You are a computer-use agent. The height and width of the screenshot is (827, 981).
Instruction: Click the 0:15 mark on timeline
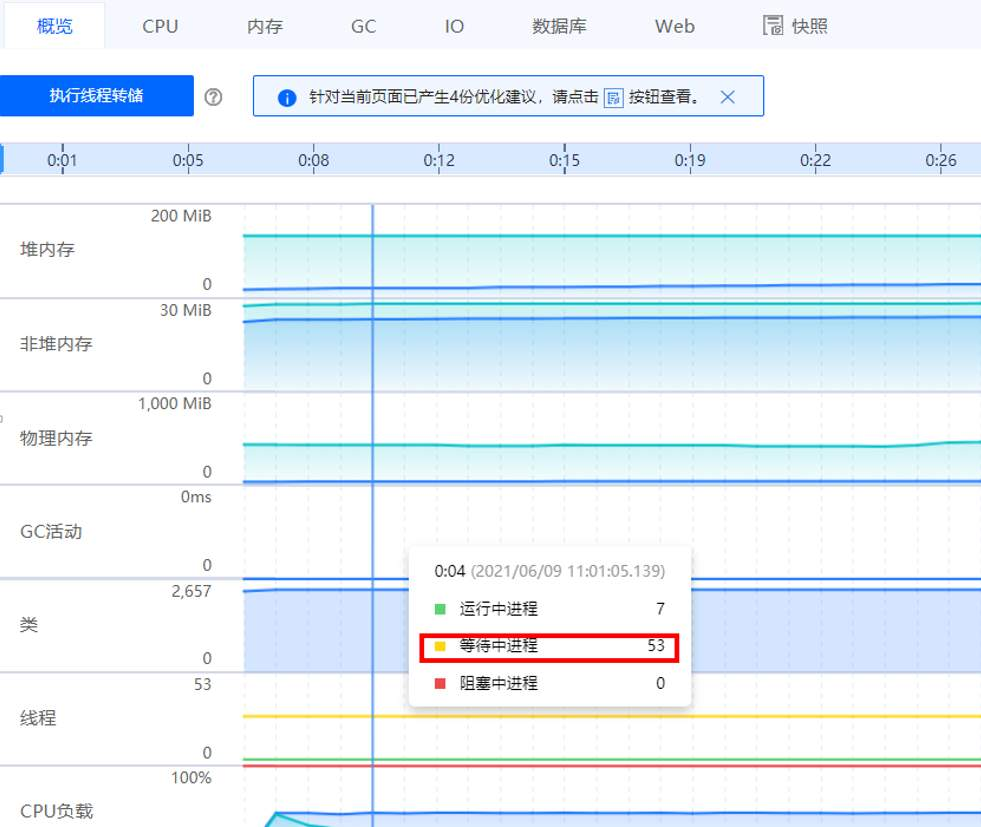[x=564, y=160]
